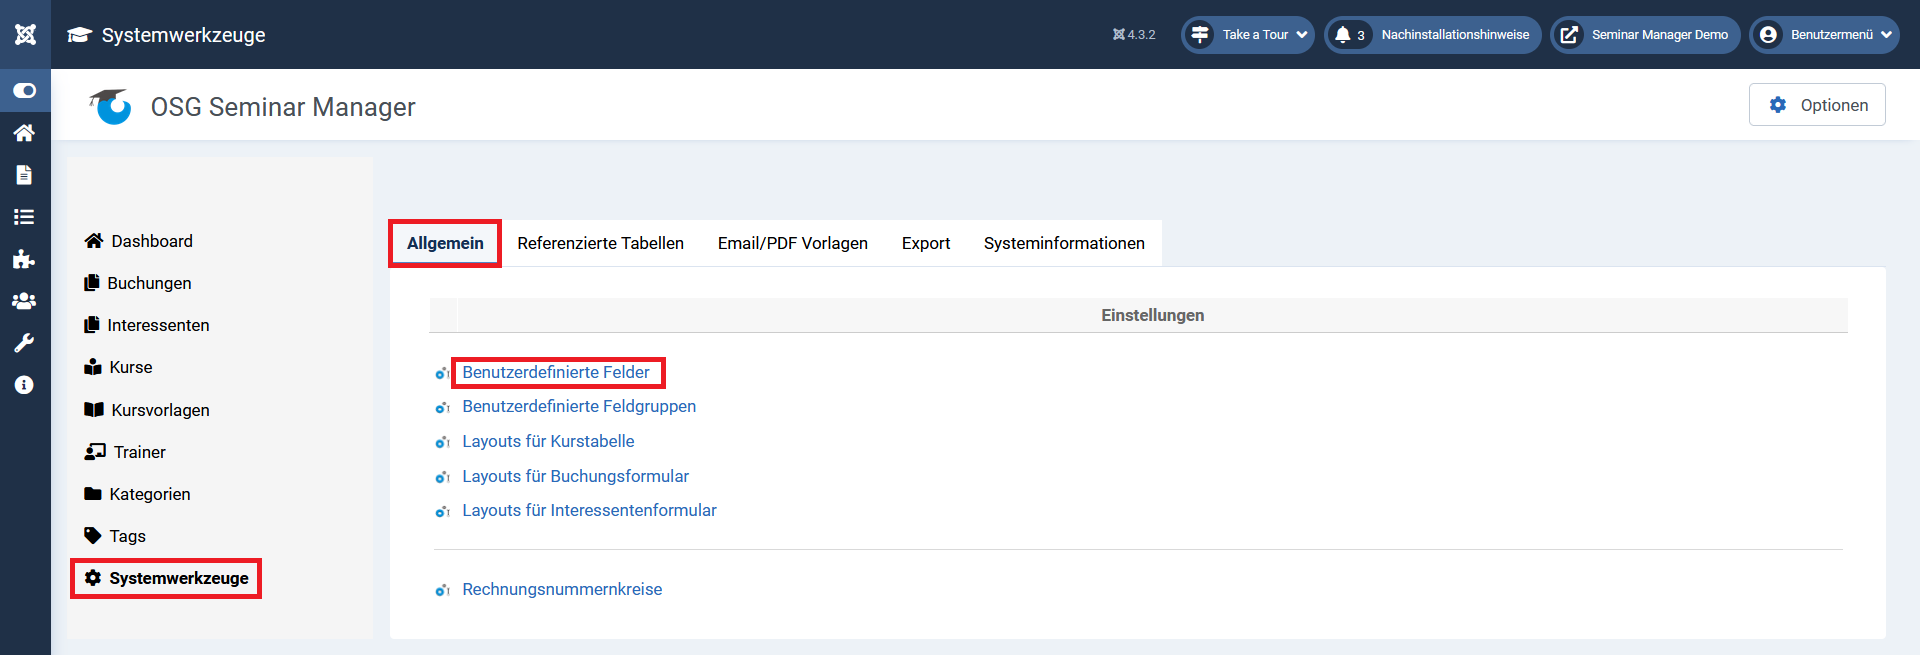Screen dimensions: 1920x655
Task: Toggle the sidebar menu switch
Action: click(x=25, y=91)
